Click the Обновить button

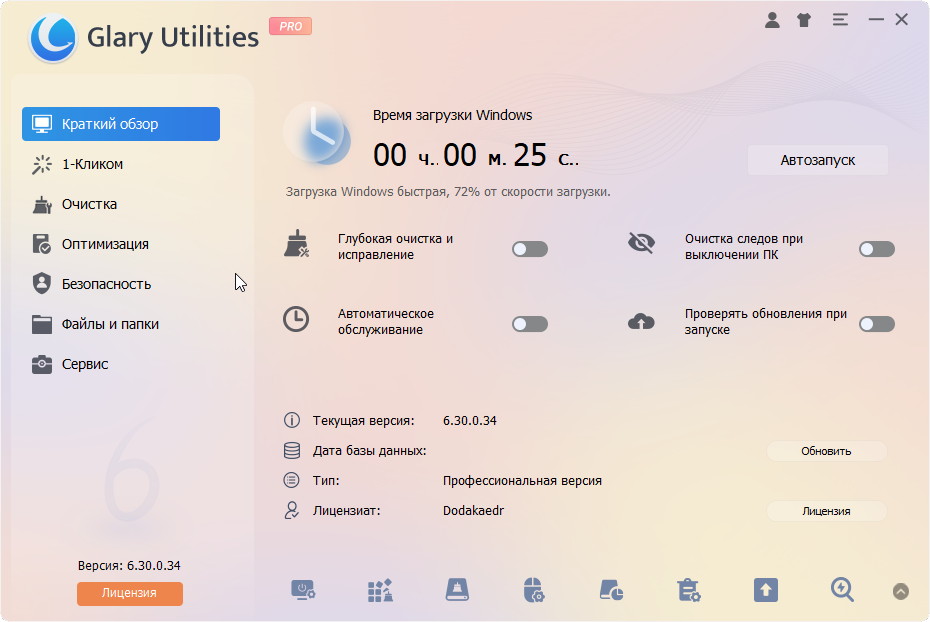826,451
